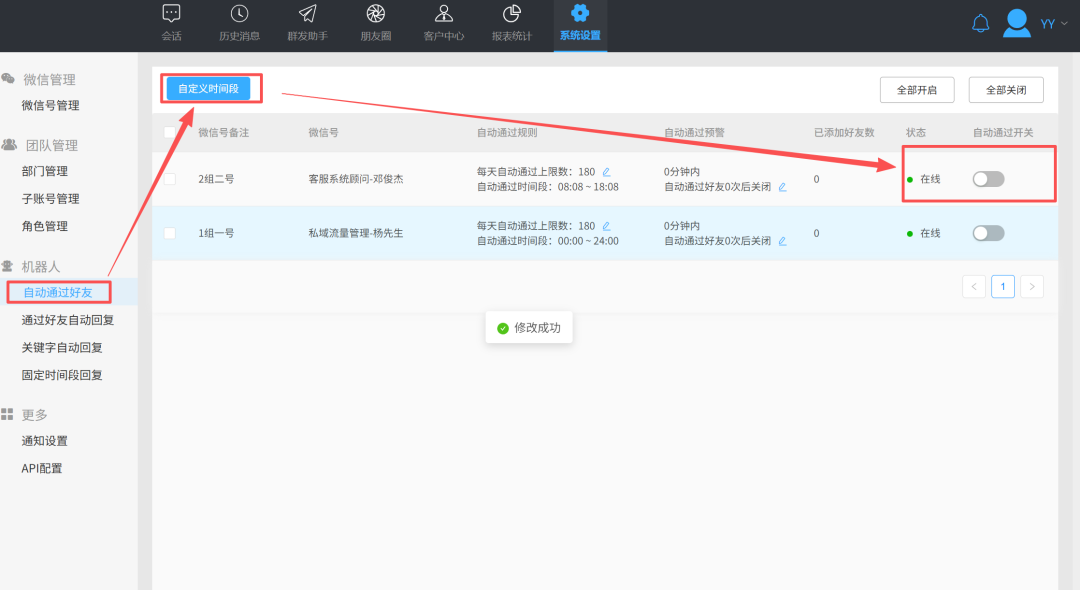Click the 团队管理 section icon
The image size is (1080, 590).
tap(9, 145)
